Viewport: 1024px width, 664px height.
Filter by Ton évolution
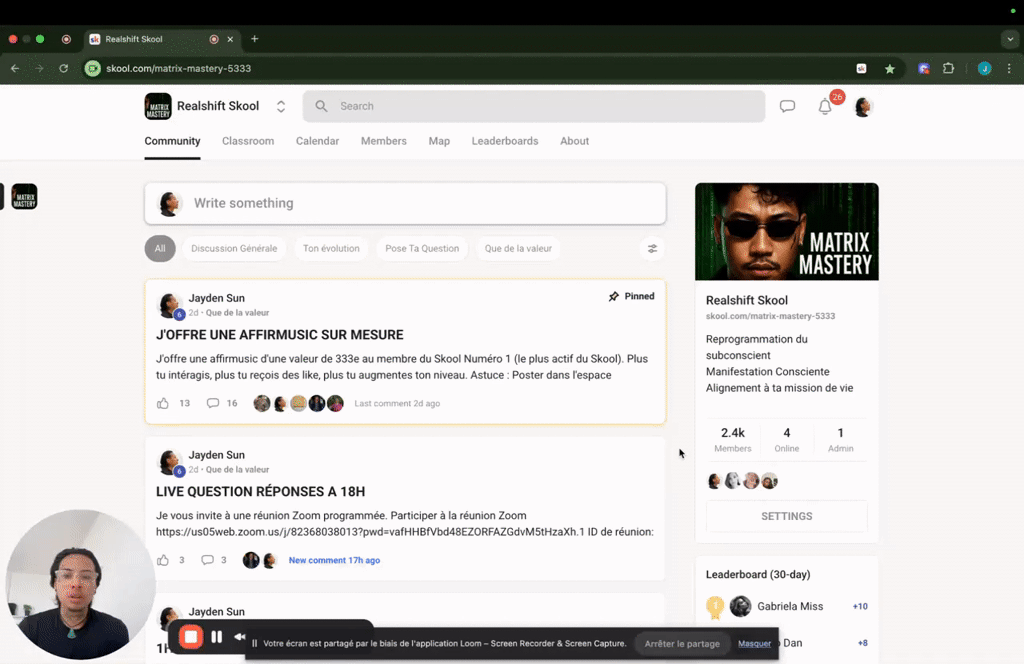pyautogui.click(x=331, y=249)
